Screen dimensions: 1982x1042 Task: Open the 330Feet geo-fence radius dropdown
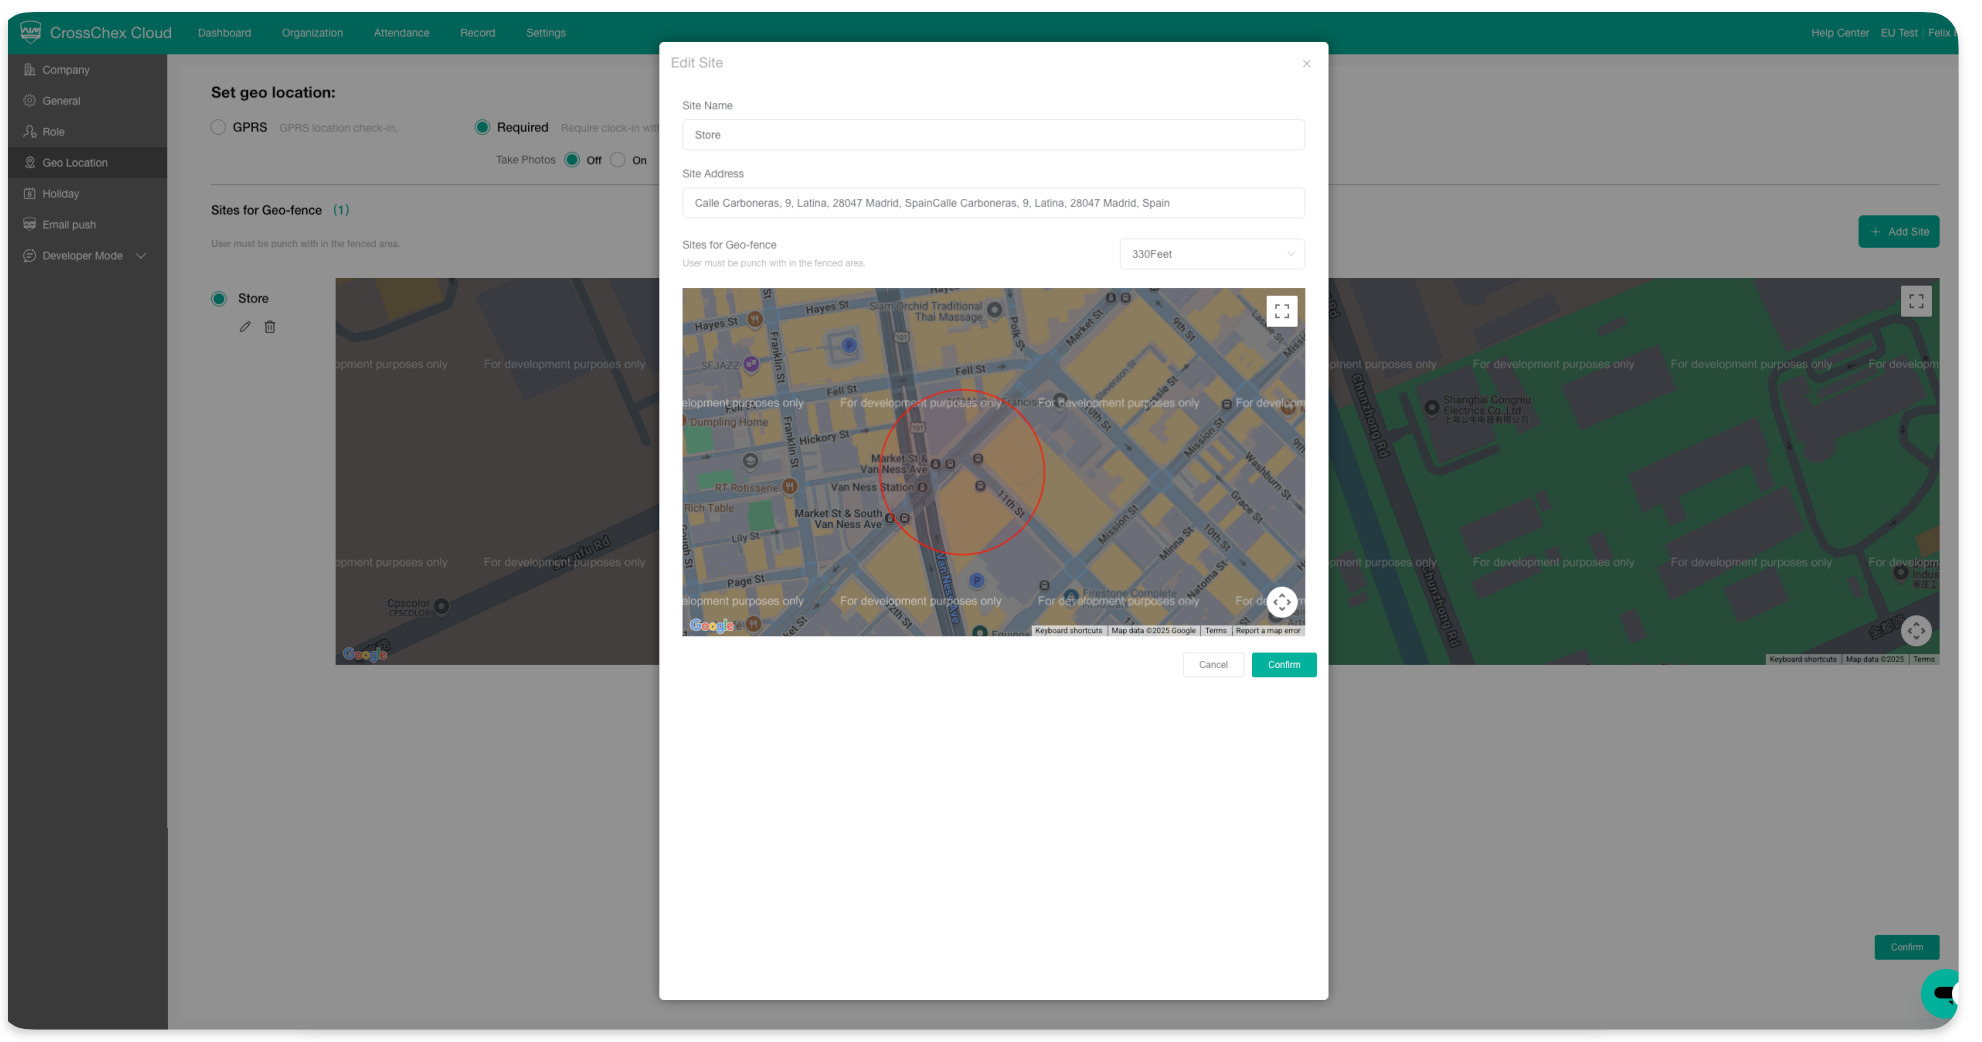pyautogui.click(x=1211, y=254)
